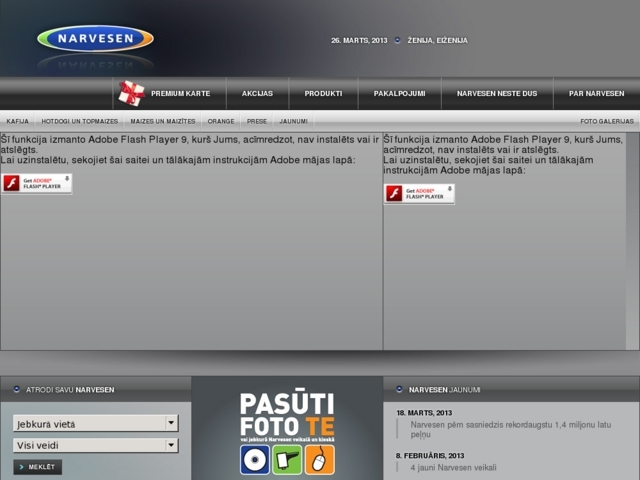Select Produkti in the main navigation
Viewport: 640px width, 480px height.
[323, 93]
